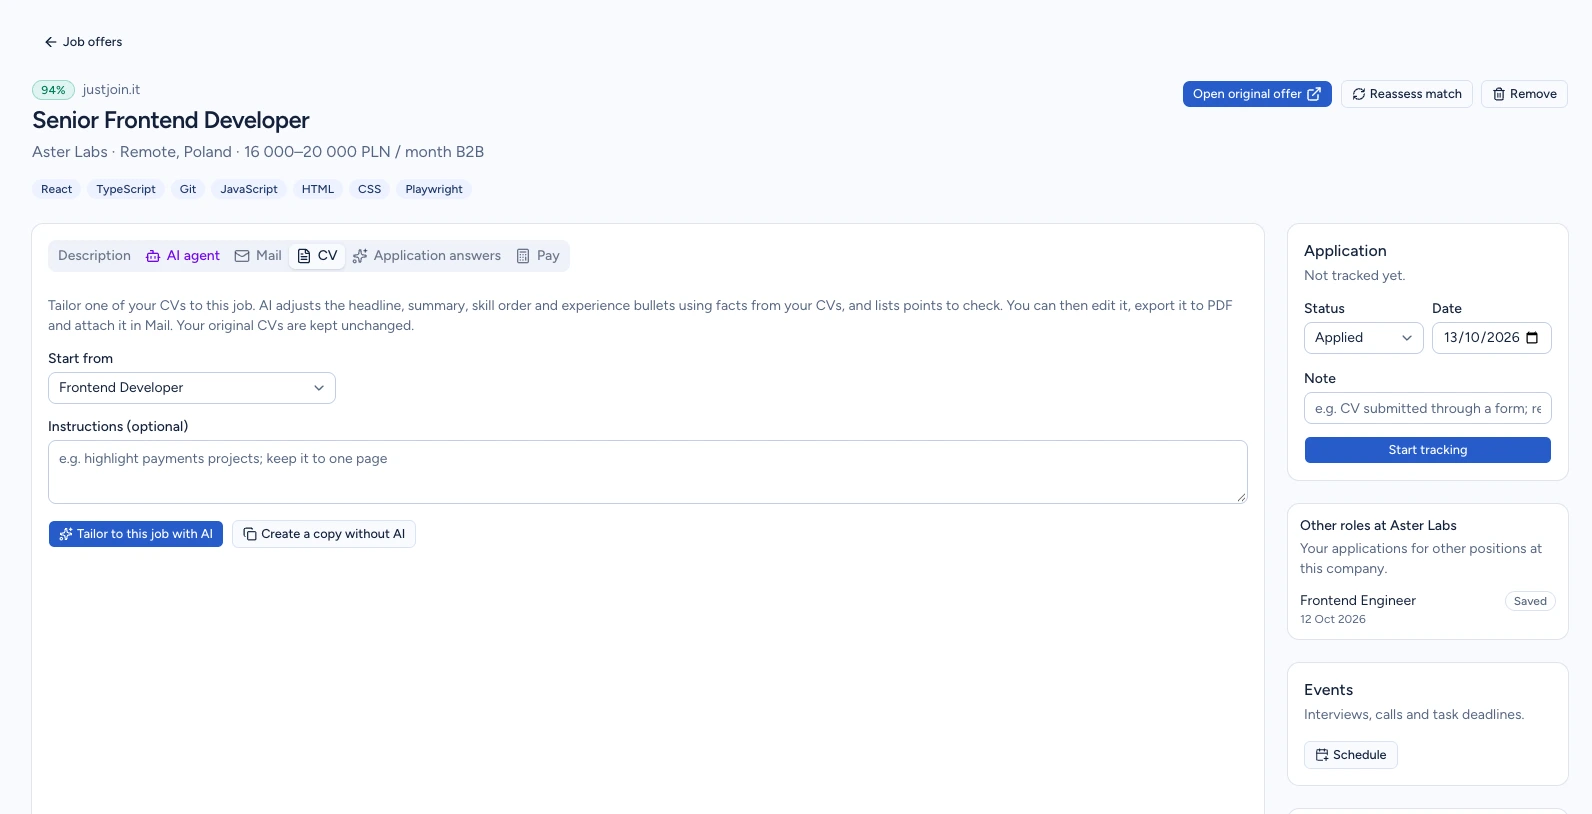Screen dimensions: 1592x814
Task: Switch to the Pay tab
Action: tap(538, 256)
